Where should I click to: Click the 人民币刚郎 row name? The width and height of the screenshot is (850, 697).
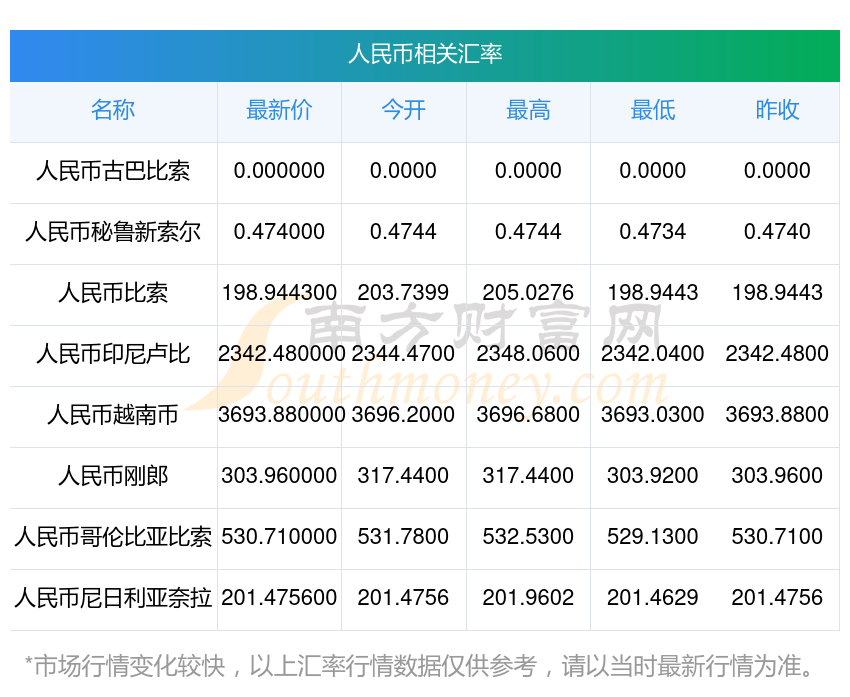(x=113, y=476)
